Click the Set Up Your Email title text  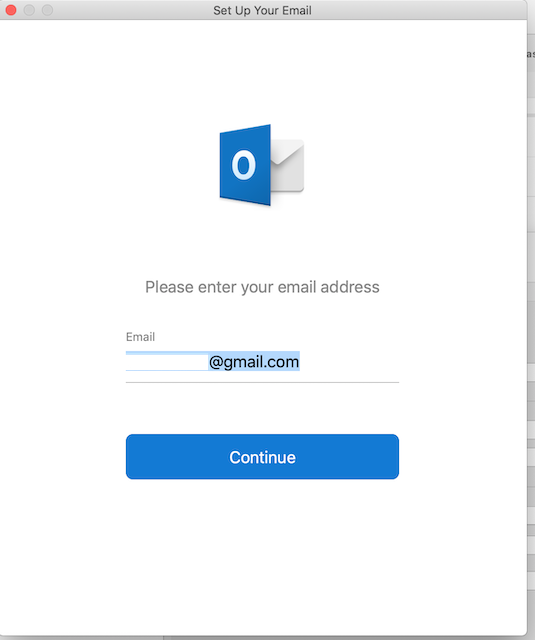click(262, 10)
